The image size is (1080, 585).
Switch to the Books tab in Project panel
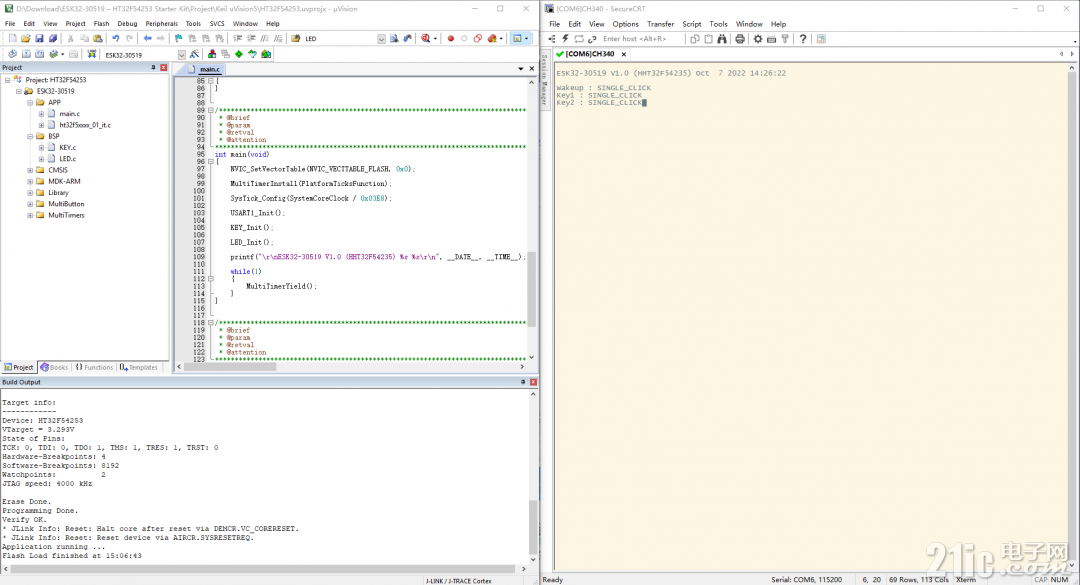tap(54, 367)
